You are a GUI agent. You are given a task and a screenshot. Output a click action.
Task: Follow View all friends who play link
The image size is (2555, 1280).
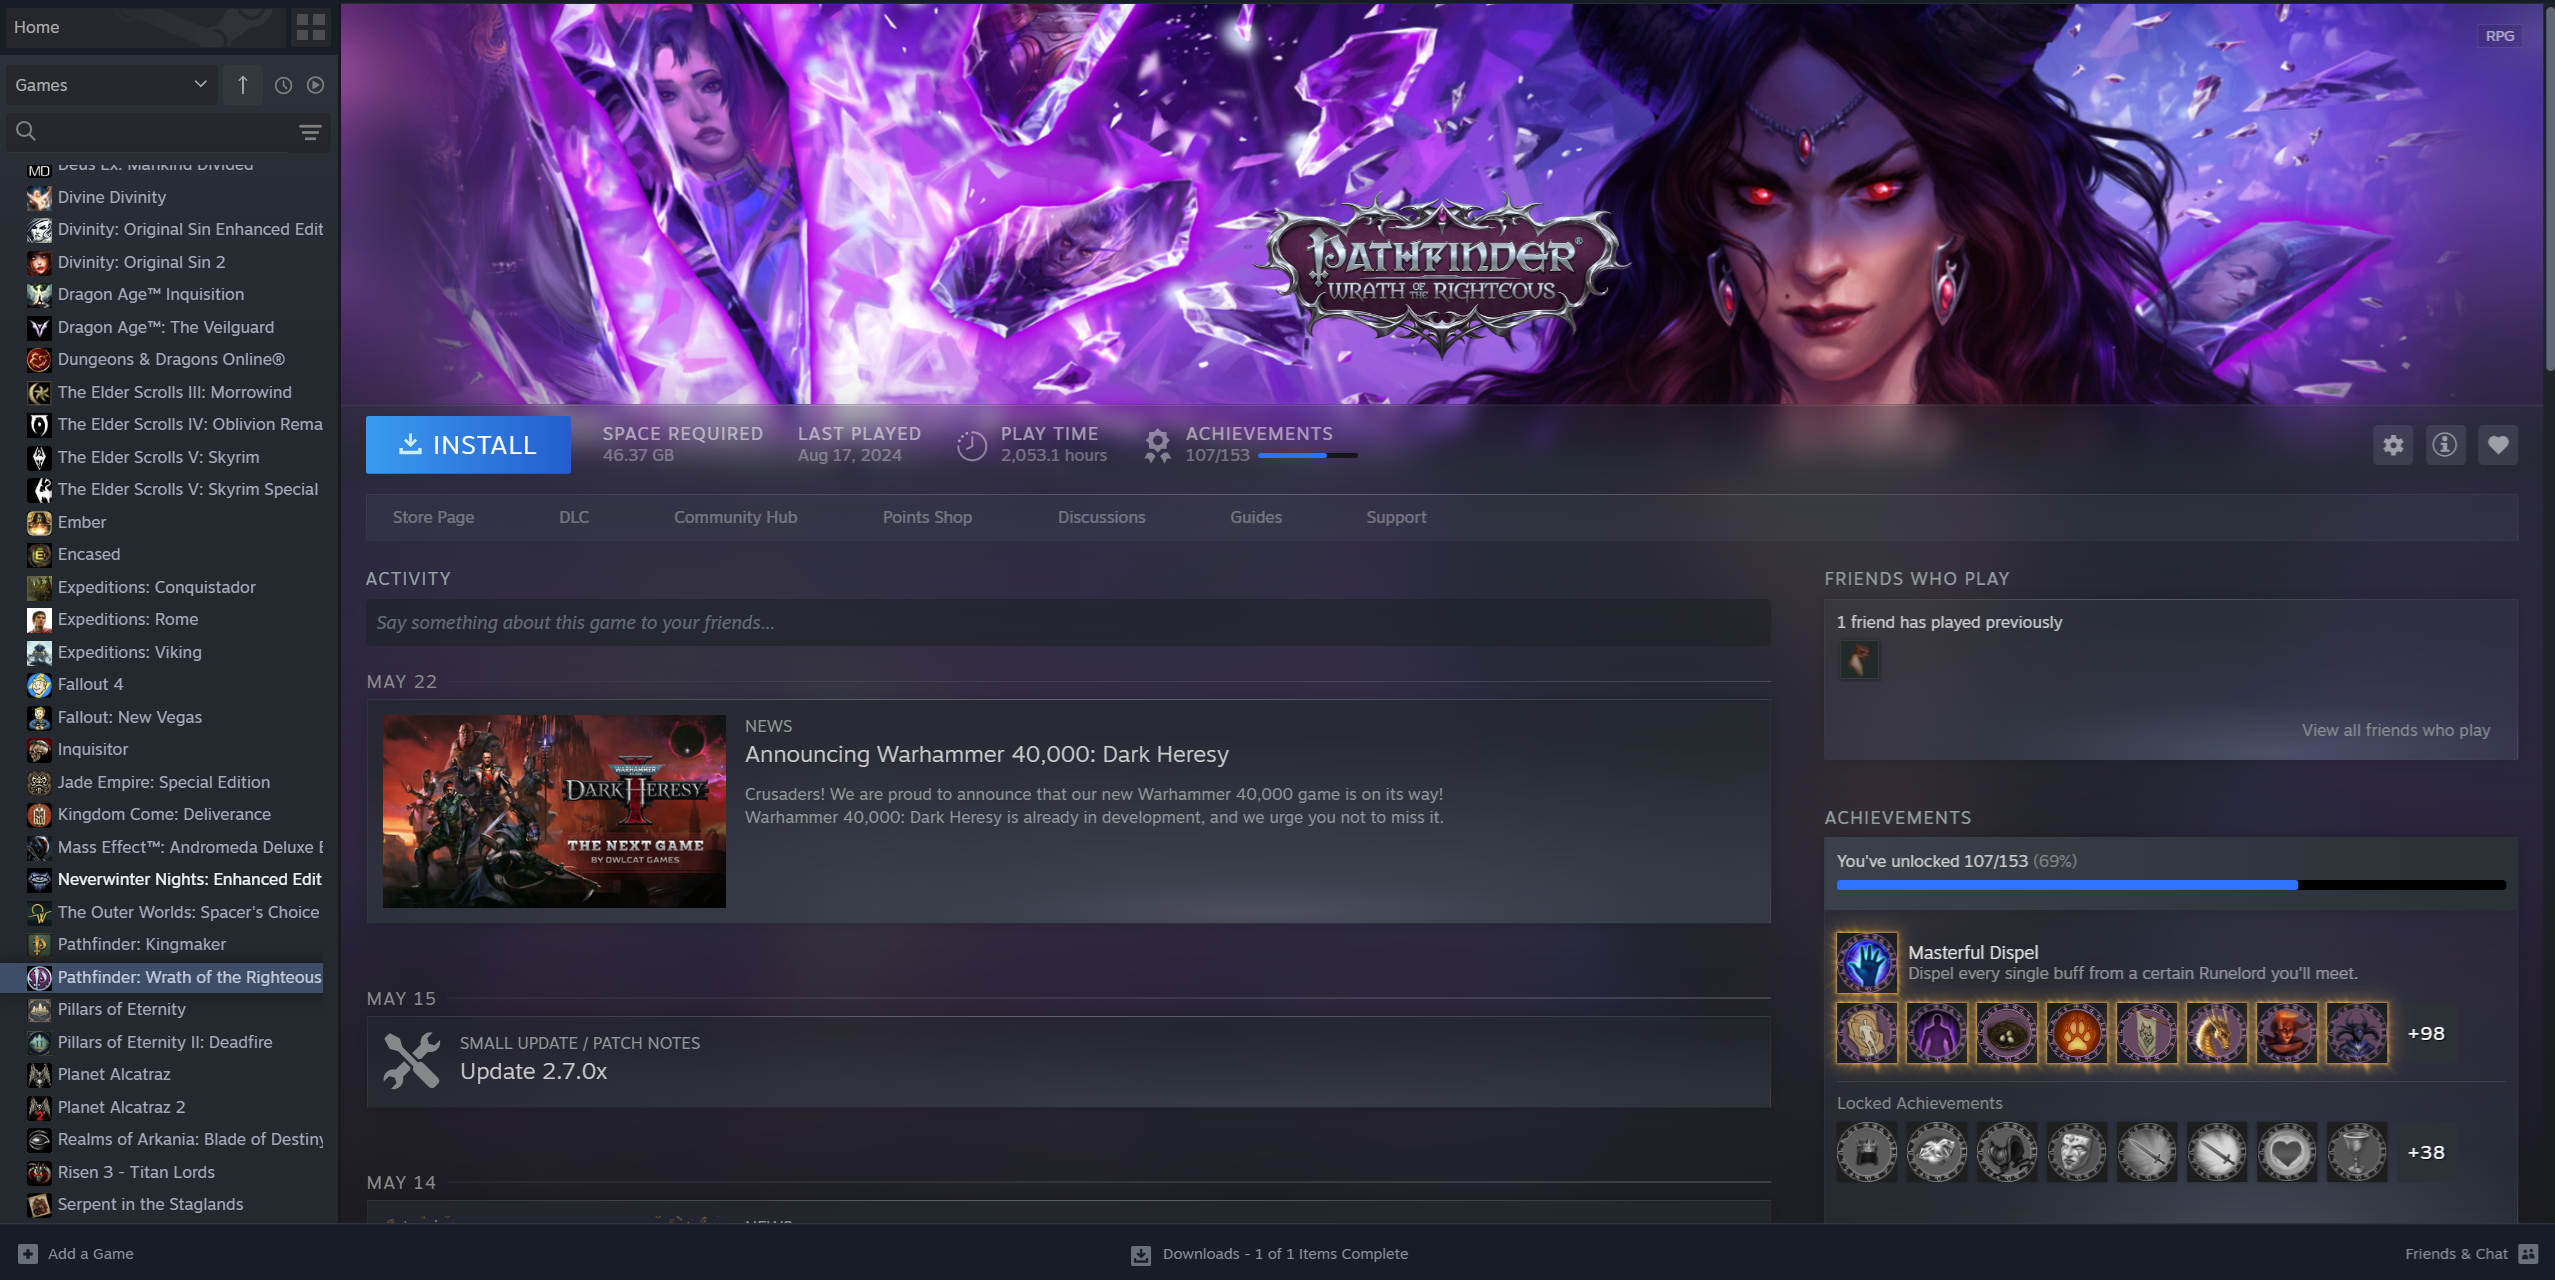pos(2395,730)
